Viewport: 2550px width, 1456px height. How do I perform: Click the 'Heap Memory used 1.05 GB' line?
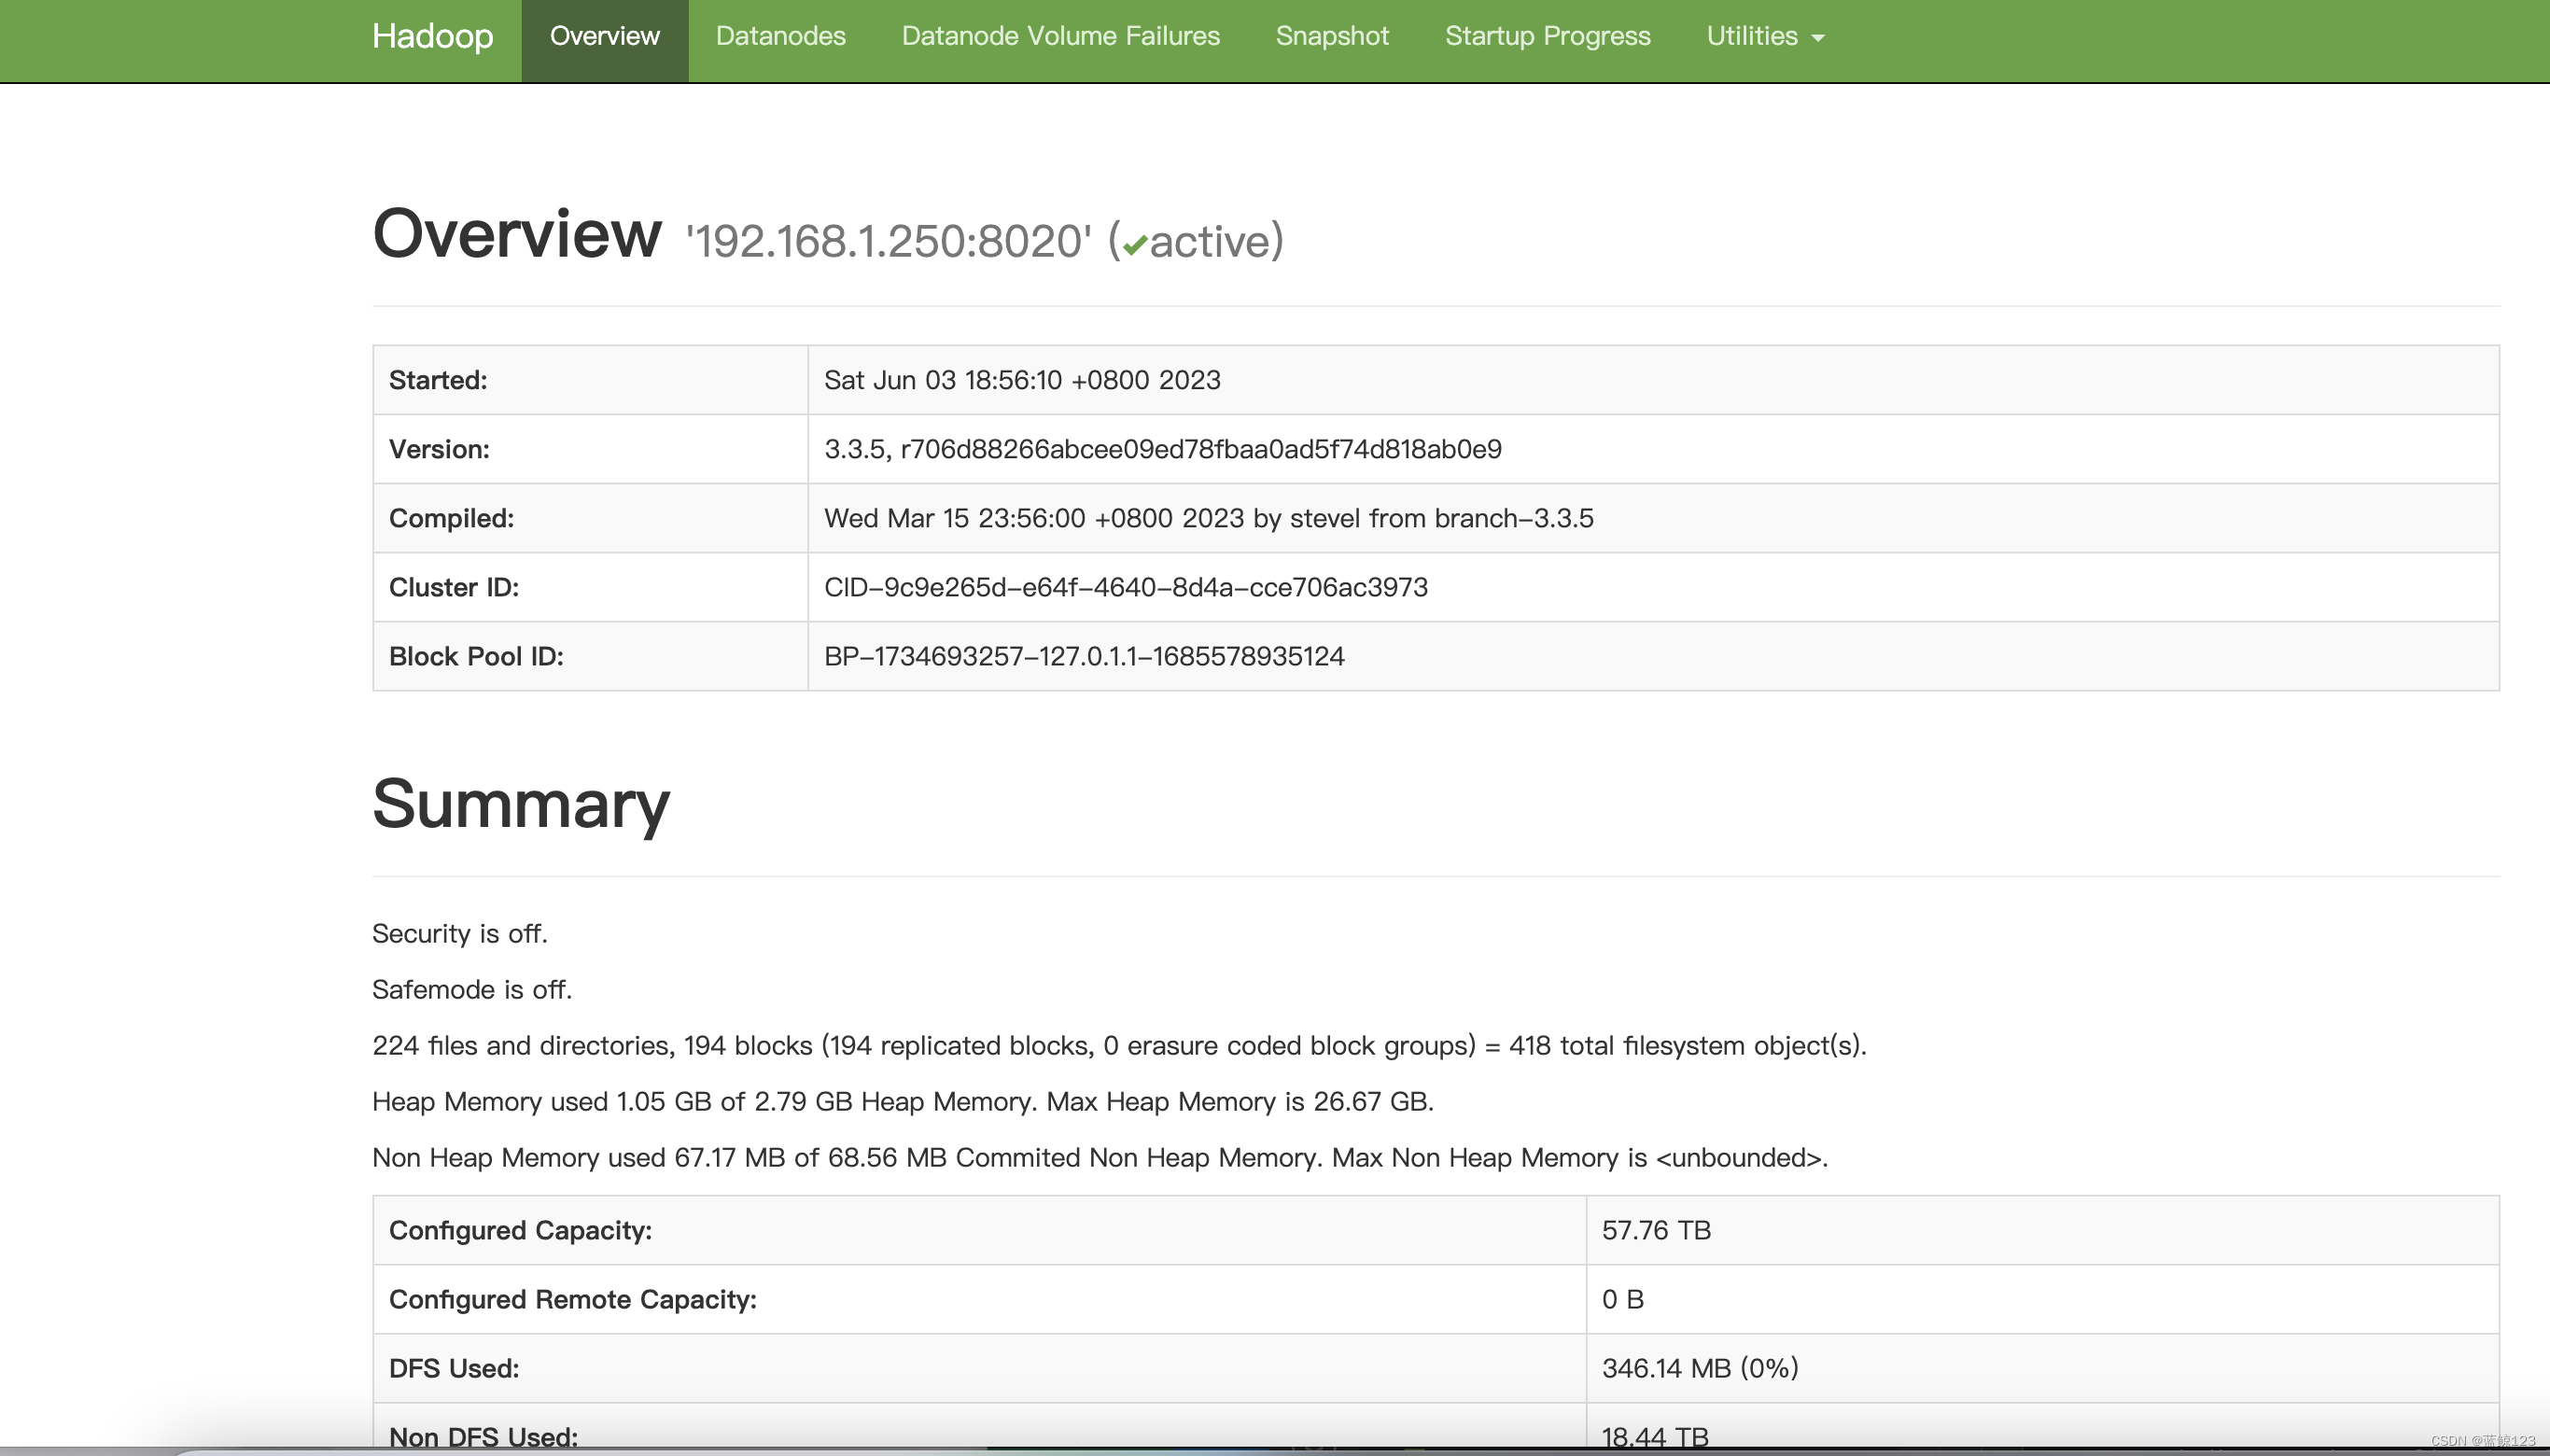[x=903, y=1101]
